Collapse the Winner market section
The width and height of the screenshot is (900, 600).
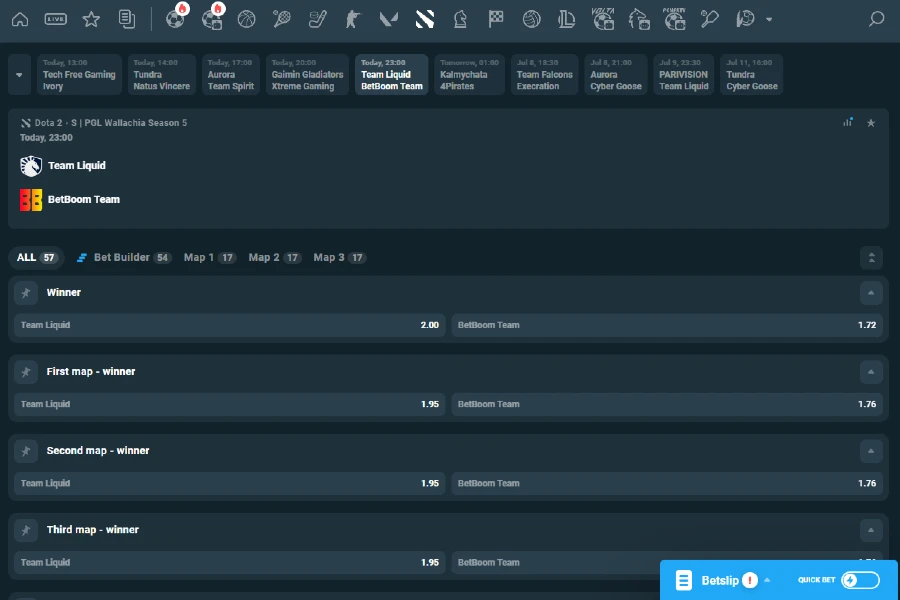pyautogui.click(x=871, y=292)
